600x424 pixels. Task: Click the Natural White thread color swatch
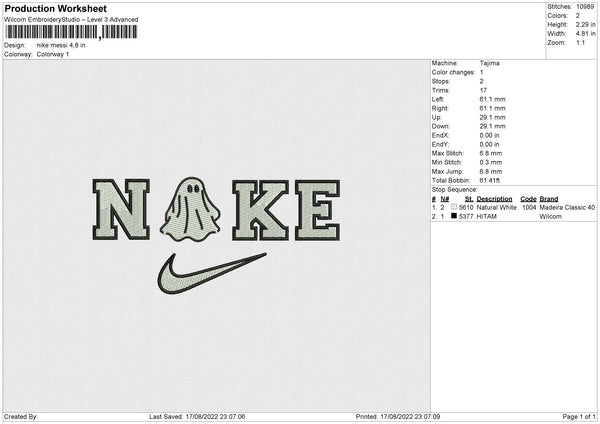(x=454, y=207)
